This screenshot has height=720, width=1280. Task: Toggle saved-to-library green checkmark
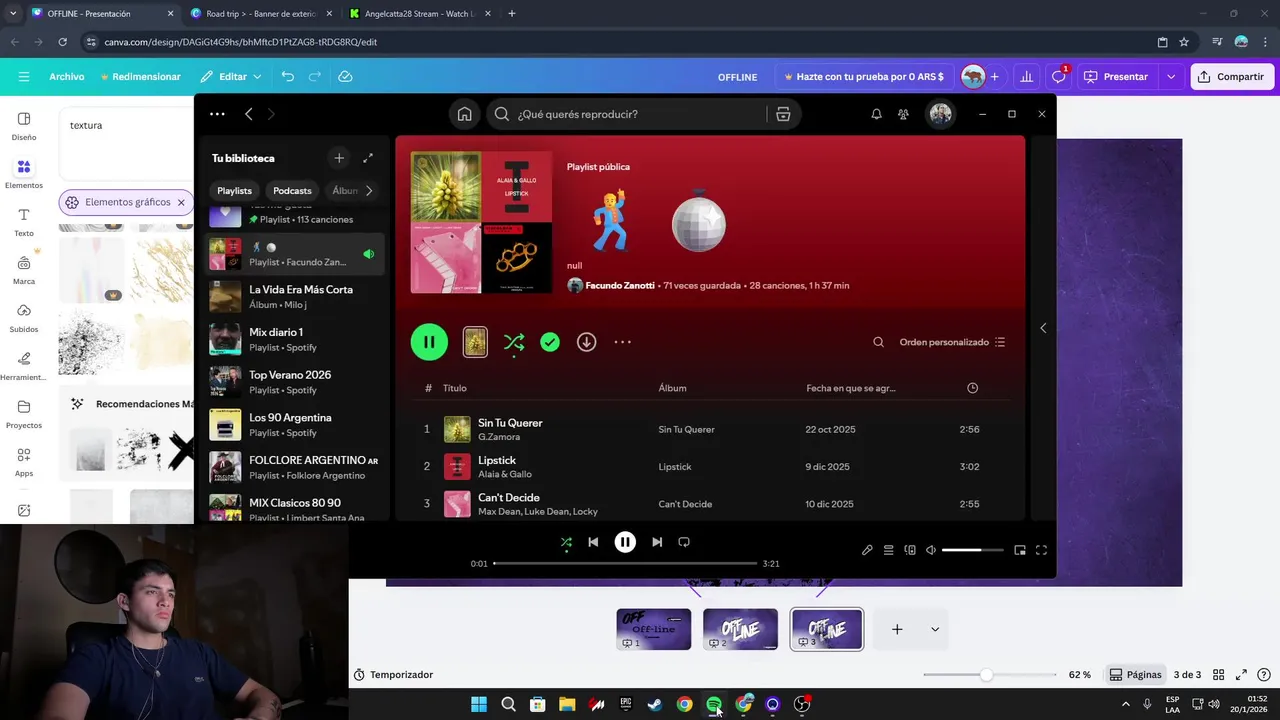pyautogui.click(x=550, y=342)
